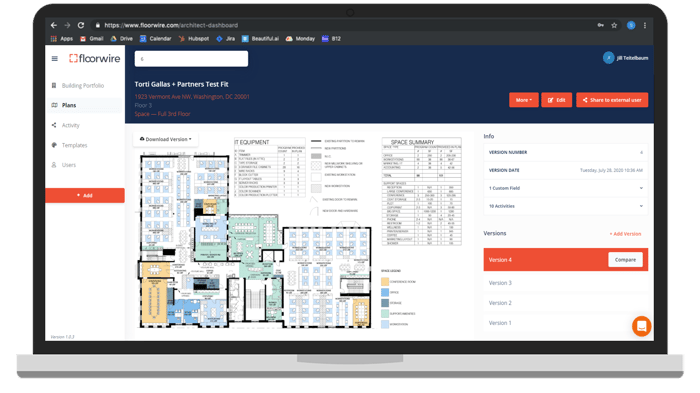Click the Compare button
The image size is (700, 393).
pos(625,259)
